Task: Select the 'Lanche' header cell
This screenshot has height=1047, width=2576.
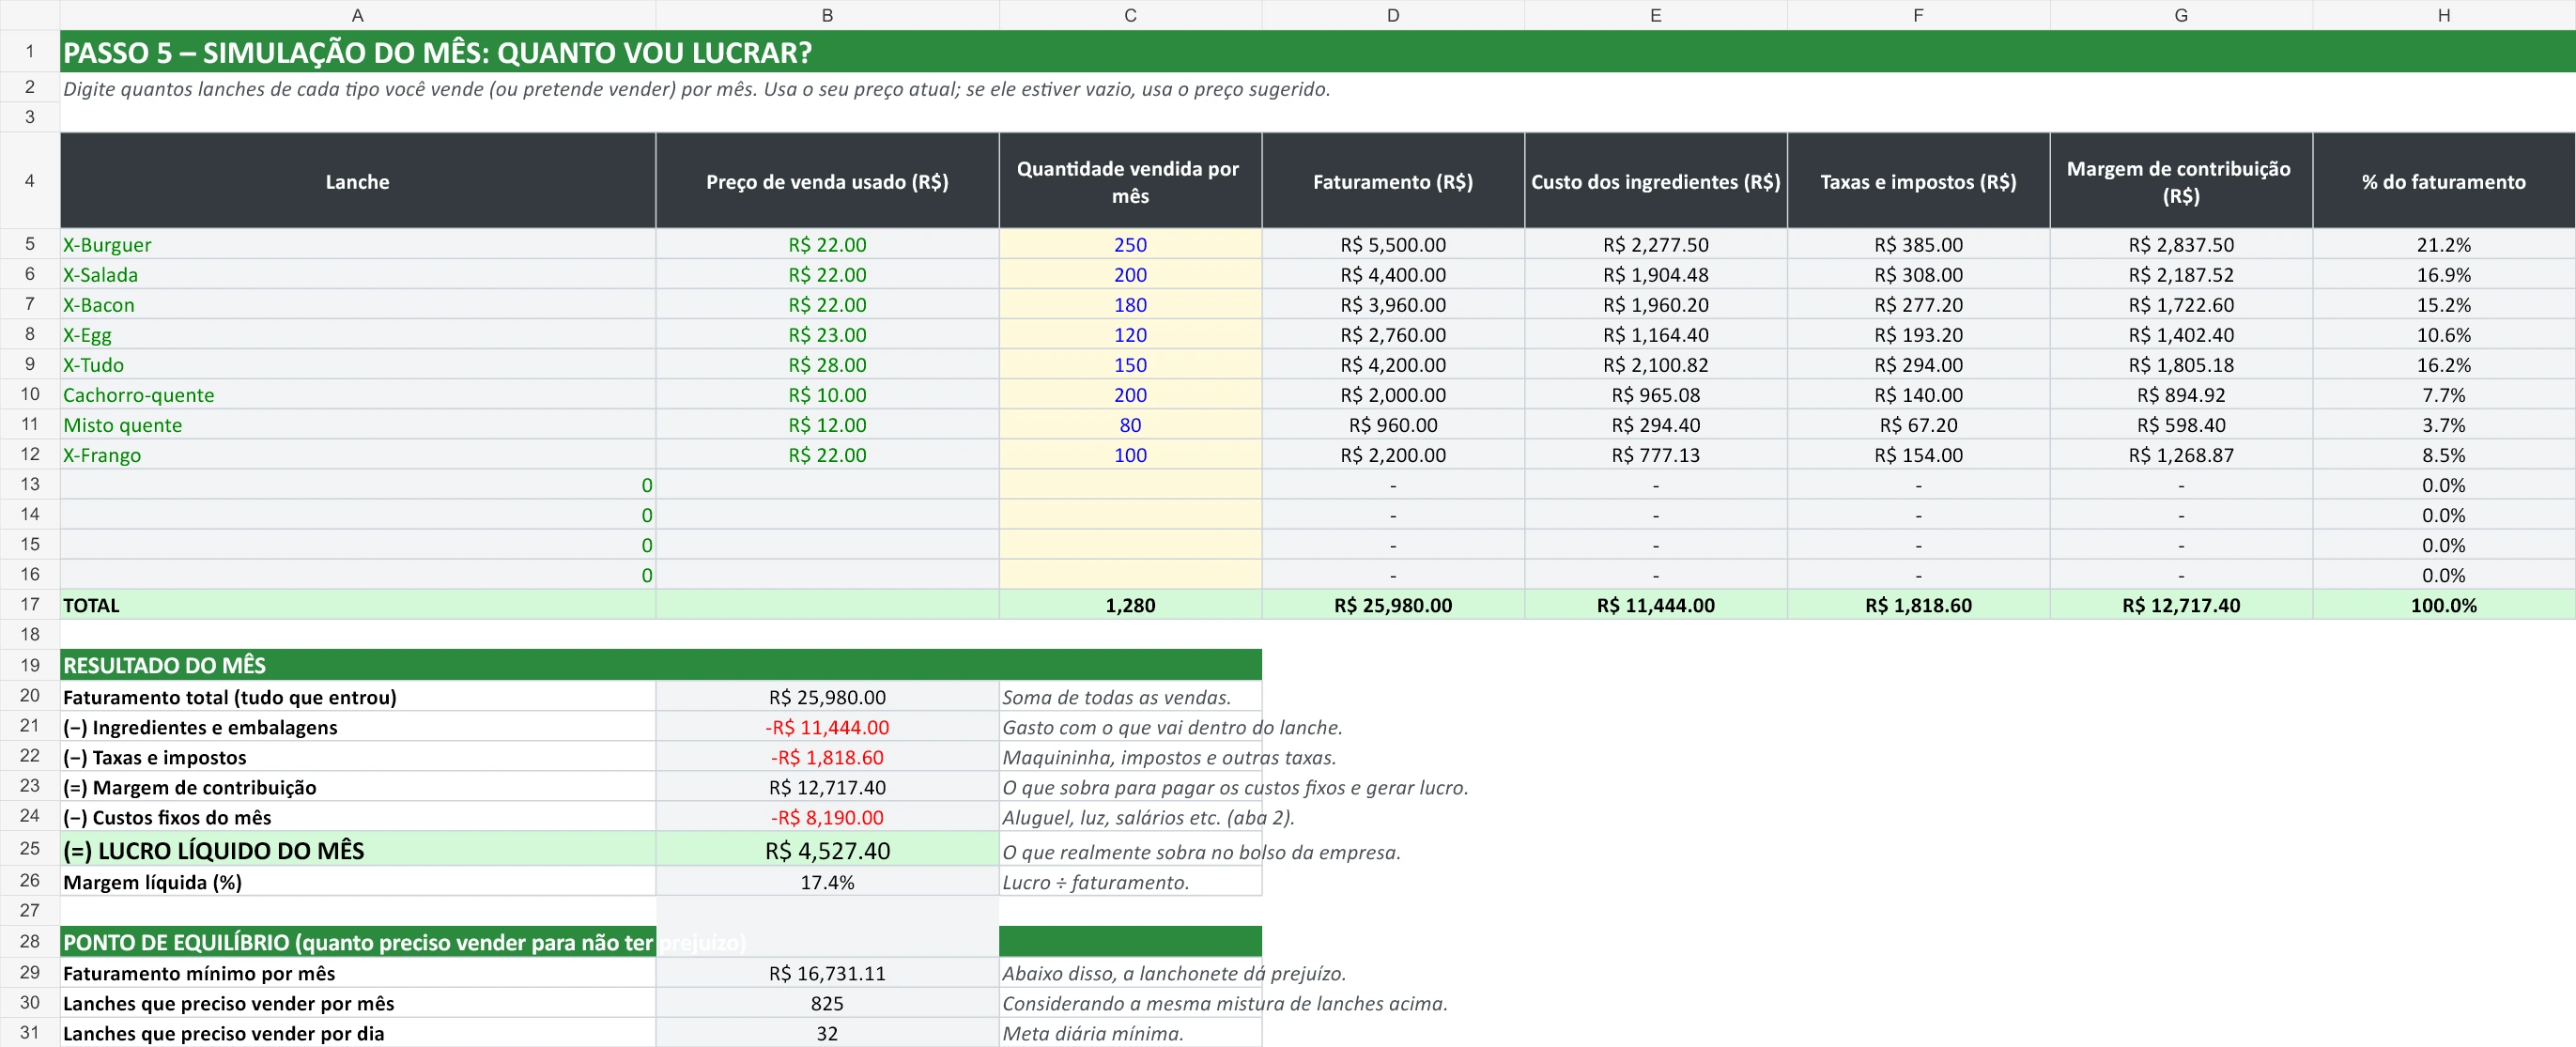Action: click(357, 181)
